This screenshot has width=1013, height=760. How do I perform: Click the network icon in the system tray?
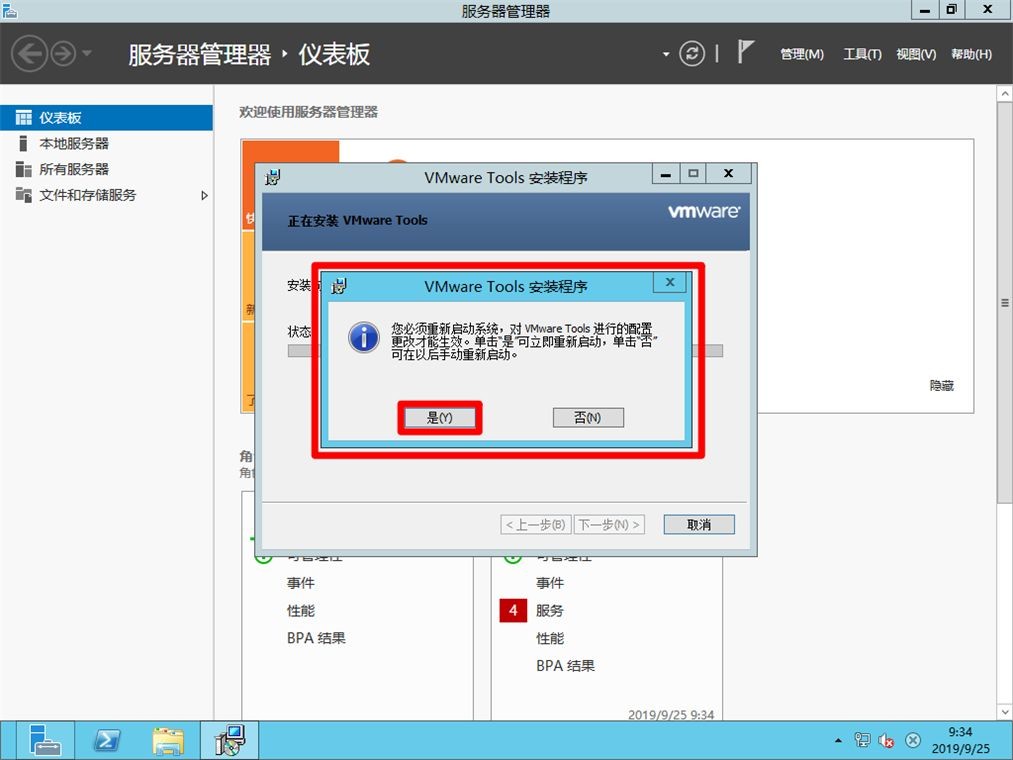tap(862, 741)
